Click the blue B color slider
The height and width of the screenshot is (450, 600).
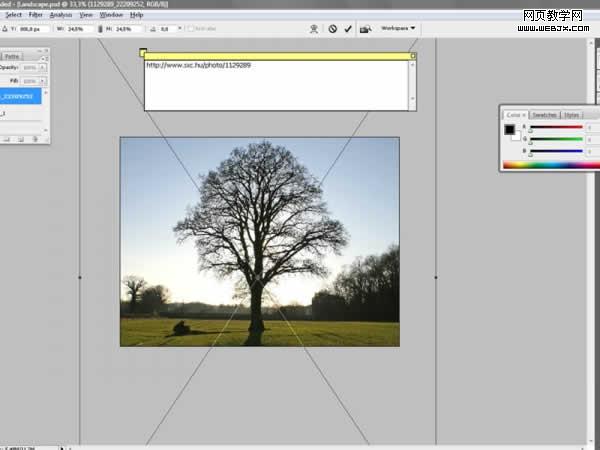(x=556, y=151)
